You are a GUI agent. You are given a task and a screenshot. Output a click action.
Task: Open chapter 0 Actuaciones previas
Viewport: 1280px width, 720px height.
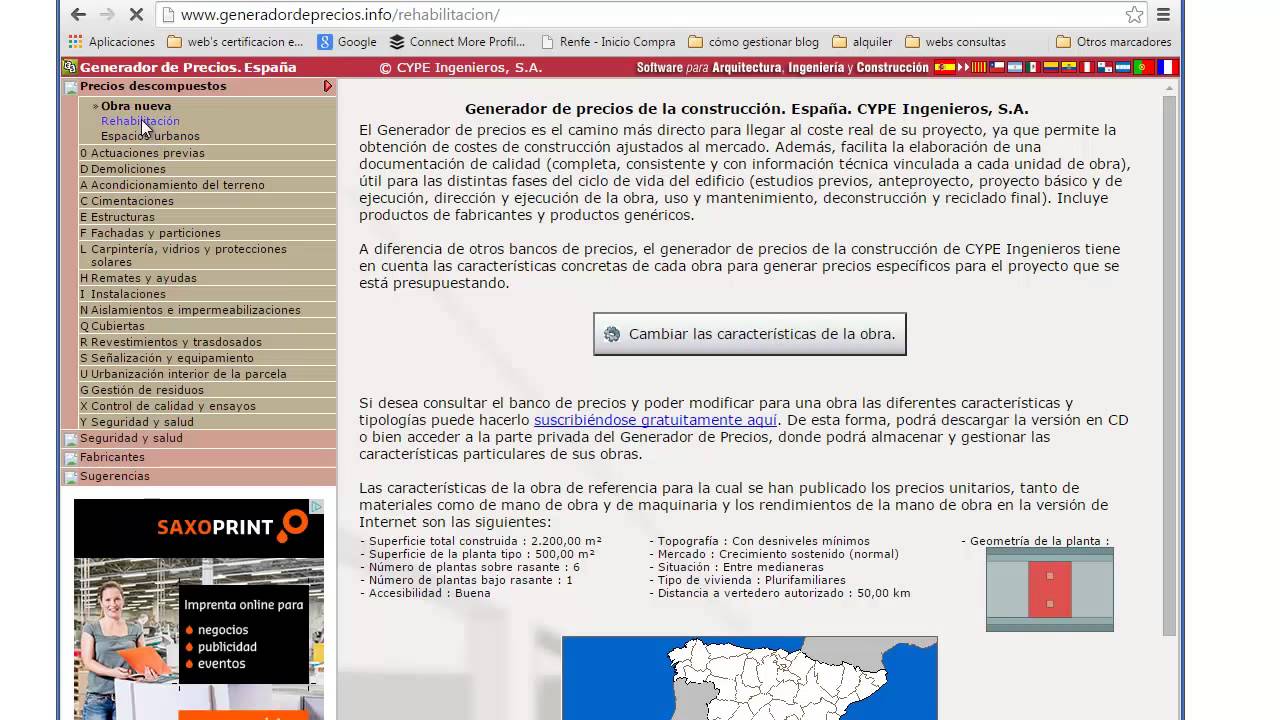(207, 153)
